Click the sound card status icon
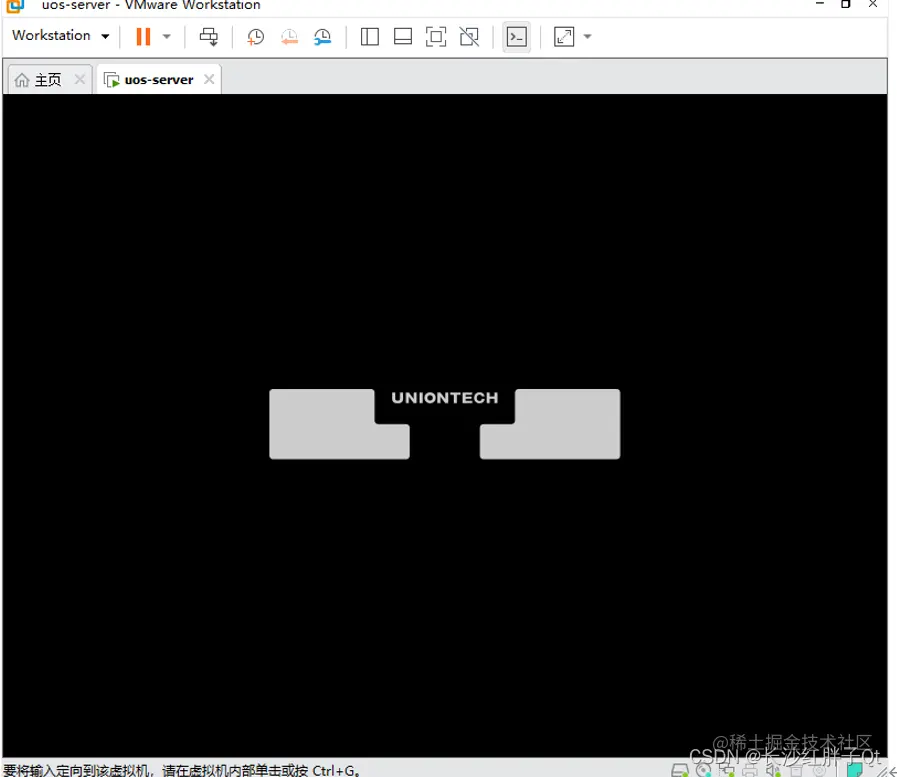 click(x=773, y=770)
